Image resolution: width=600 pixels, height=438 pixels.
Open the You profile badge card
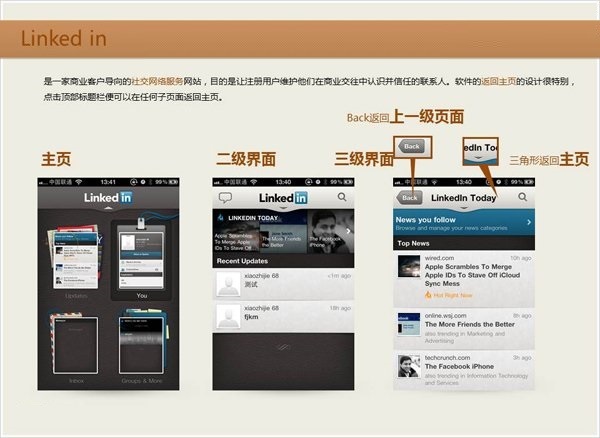141,260
